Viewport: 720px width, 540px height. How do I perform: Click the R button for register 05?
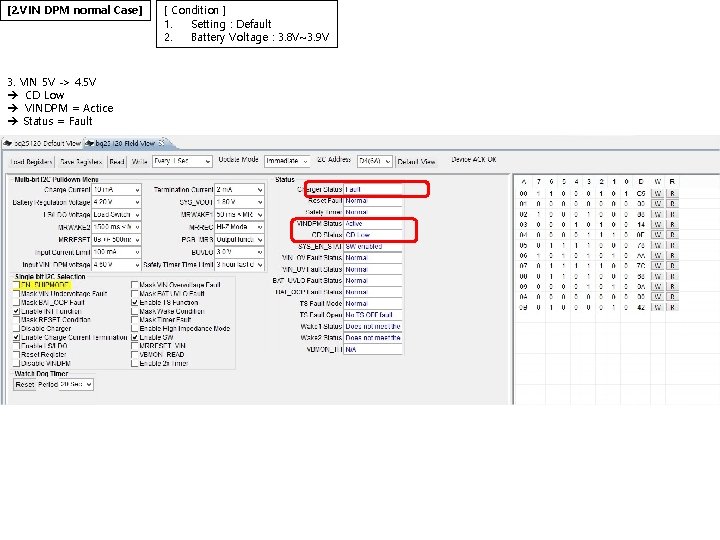pyautogui.click(x=672, y=245)
